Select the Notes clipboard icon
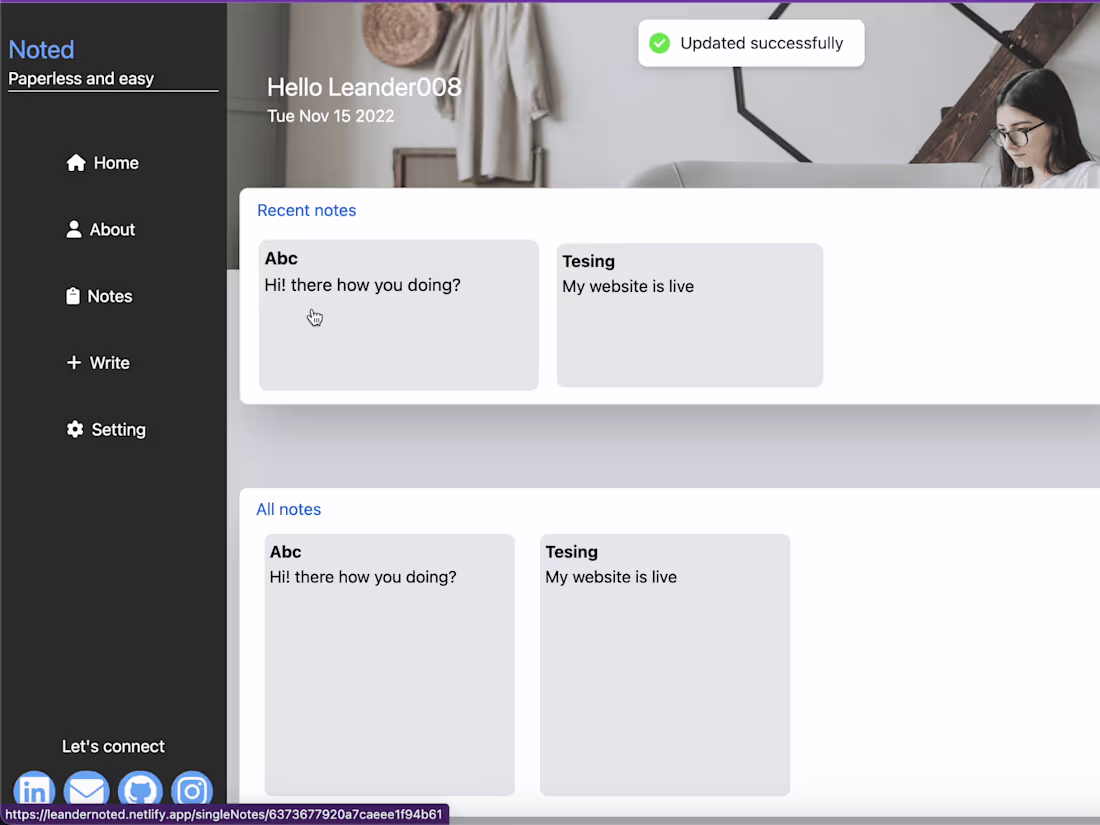The height and width of the screenshot is (825, 1100). tap(74, 296)
